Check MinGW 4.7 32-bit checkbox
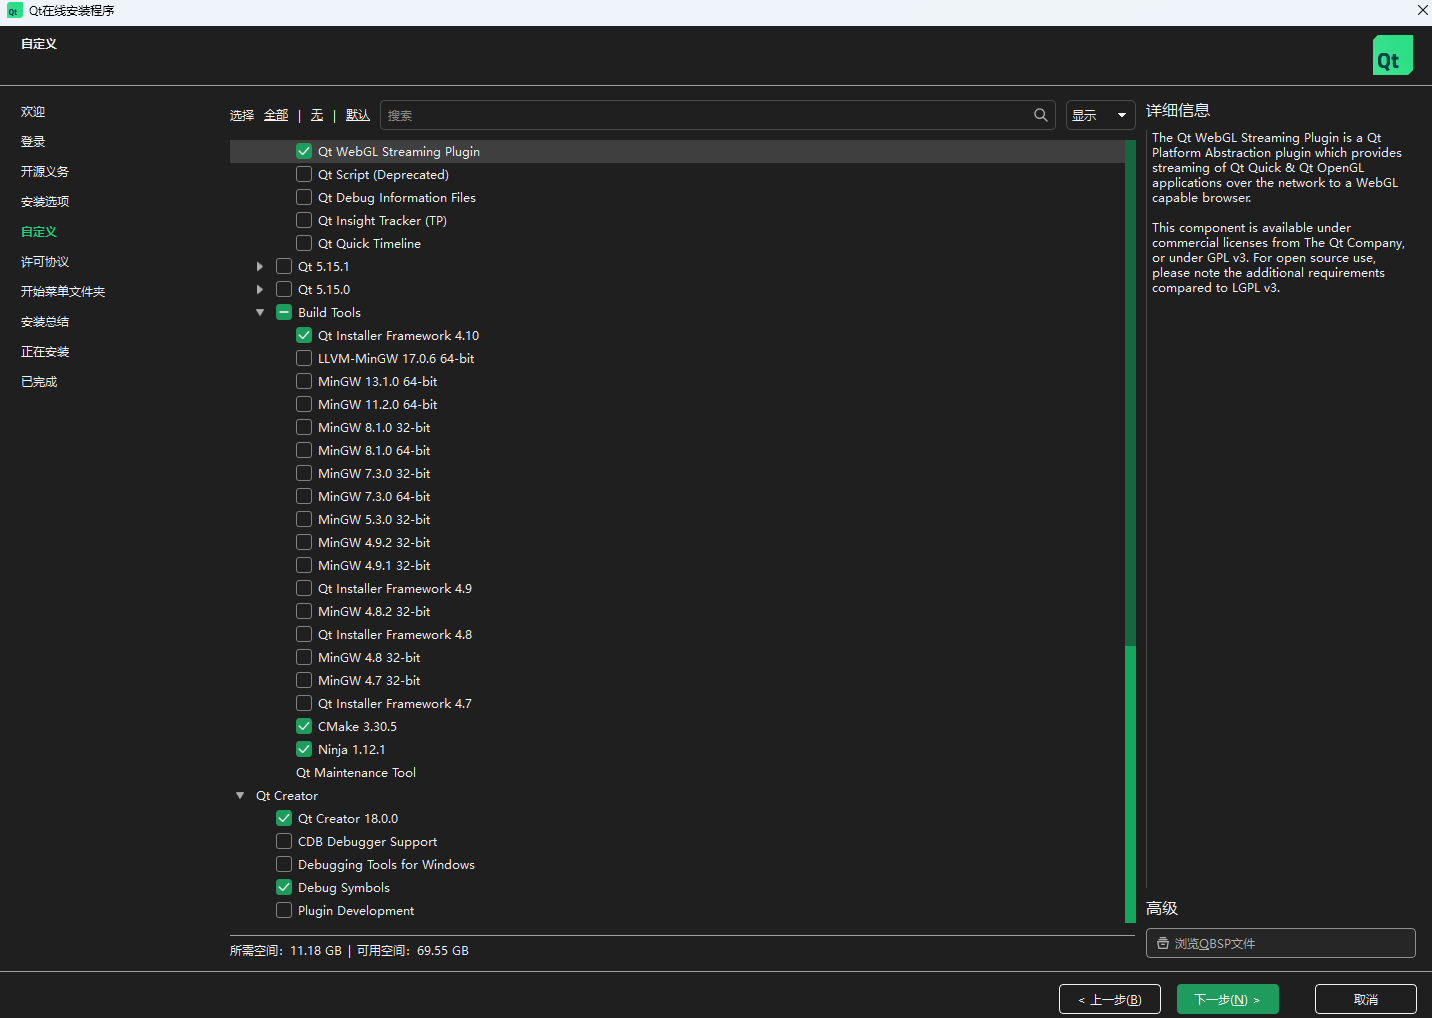This screenshot has height=1018, width=1432. click(304, 680)
